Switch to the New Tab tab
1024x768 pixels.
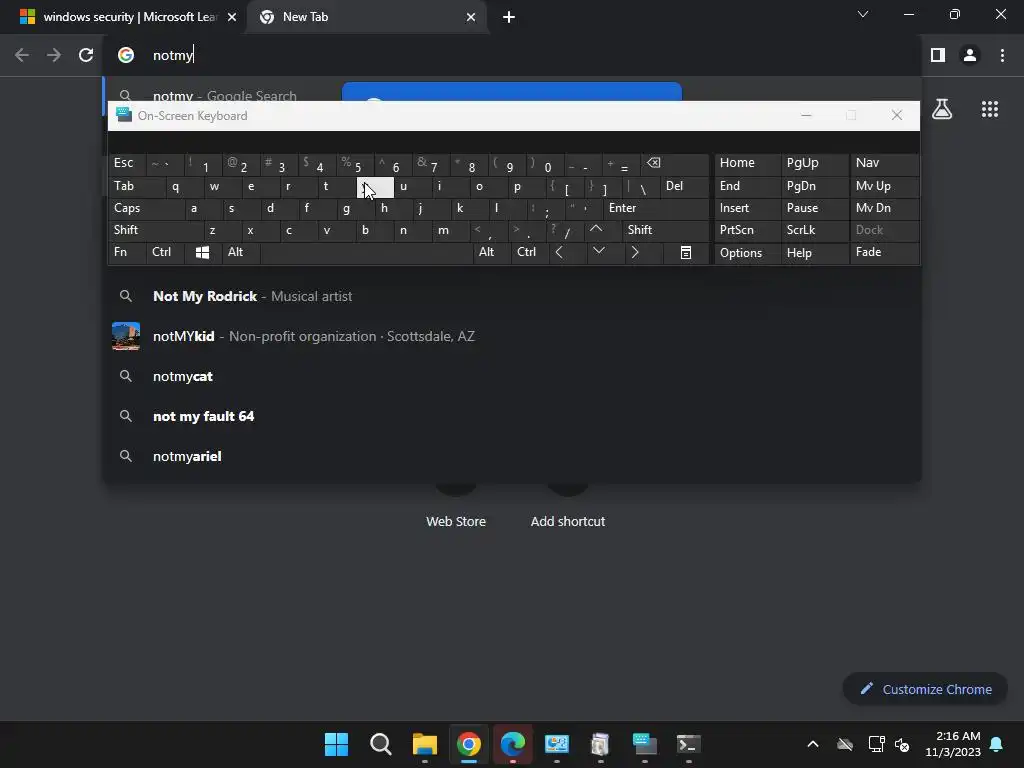[x=367, y=17]
